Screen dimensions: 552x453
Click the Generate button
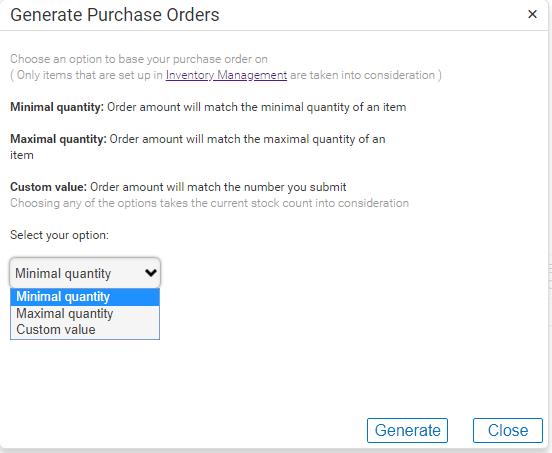pyautogui.click(x=407, y=430)
